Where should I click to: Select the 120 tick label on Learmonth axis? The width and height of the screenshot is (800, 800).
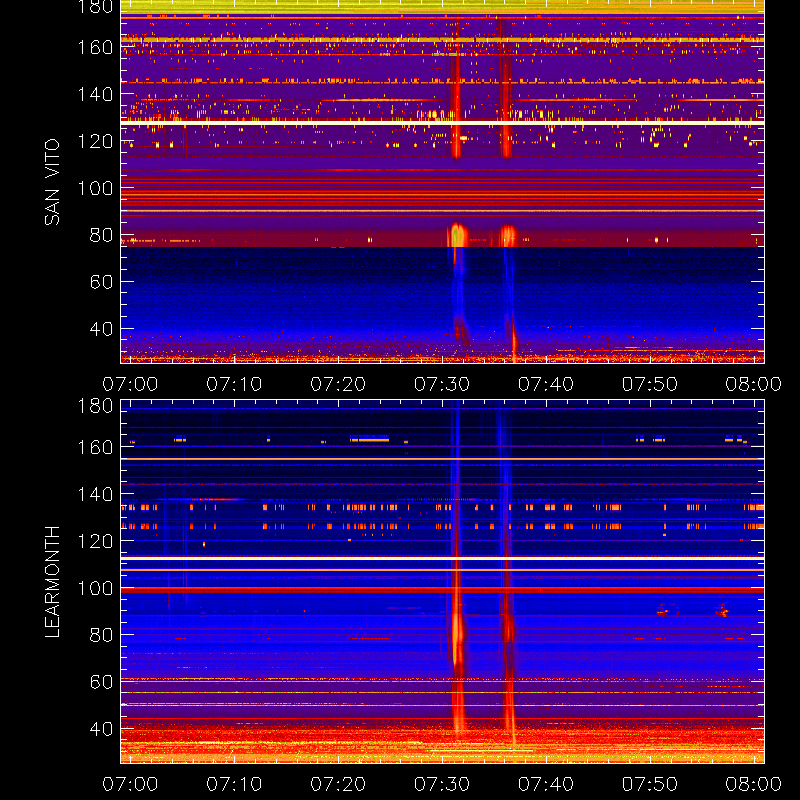click(95, 541)
